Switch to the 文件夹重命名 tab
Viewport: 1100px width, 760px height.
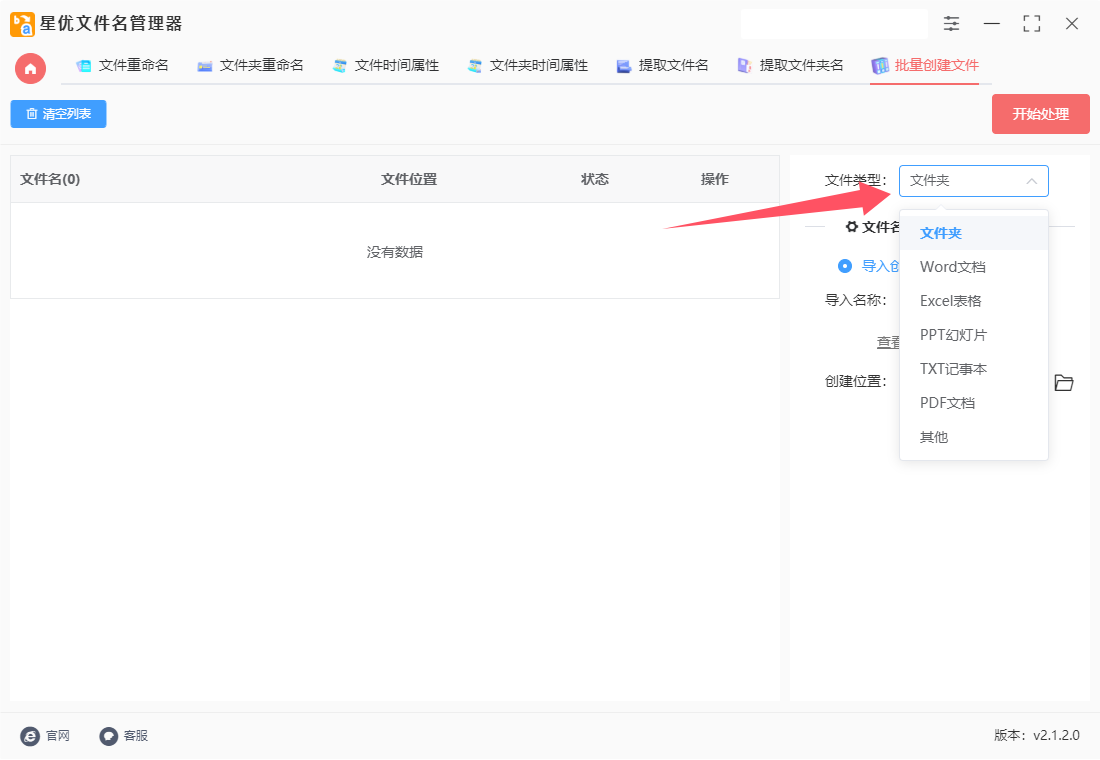pyautogui.click(x=250, y=65)
